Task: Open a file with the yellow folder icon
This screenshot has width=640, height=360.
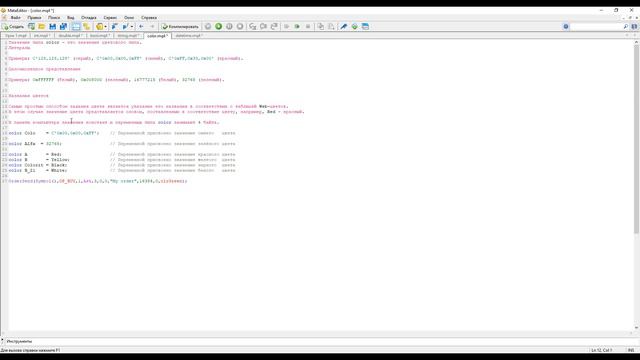Action: [42, 27]
